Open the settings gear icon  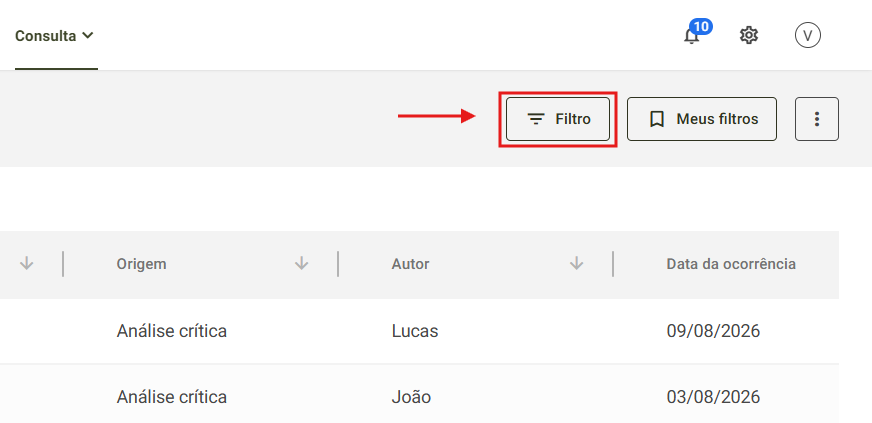[x=749, y=36]
